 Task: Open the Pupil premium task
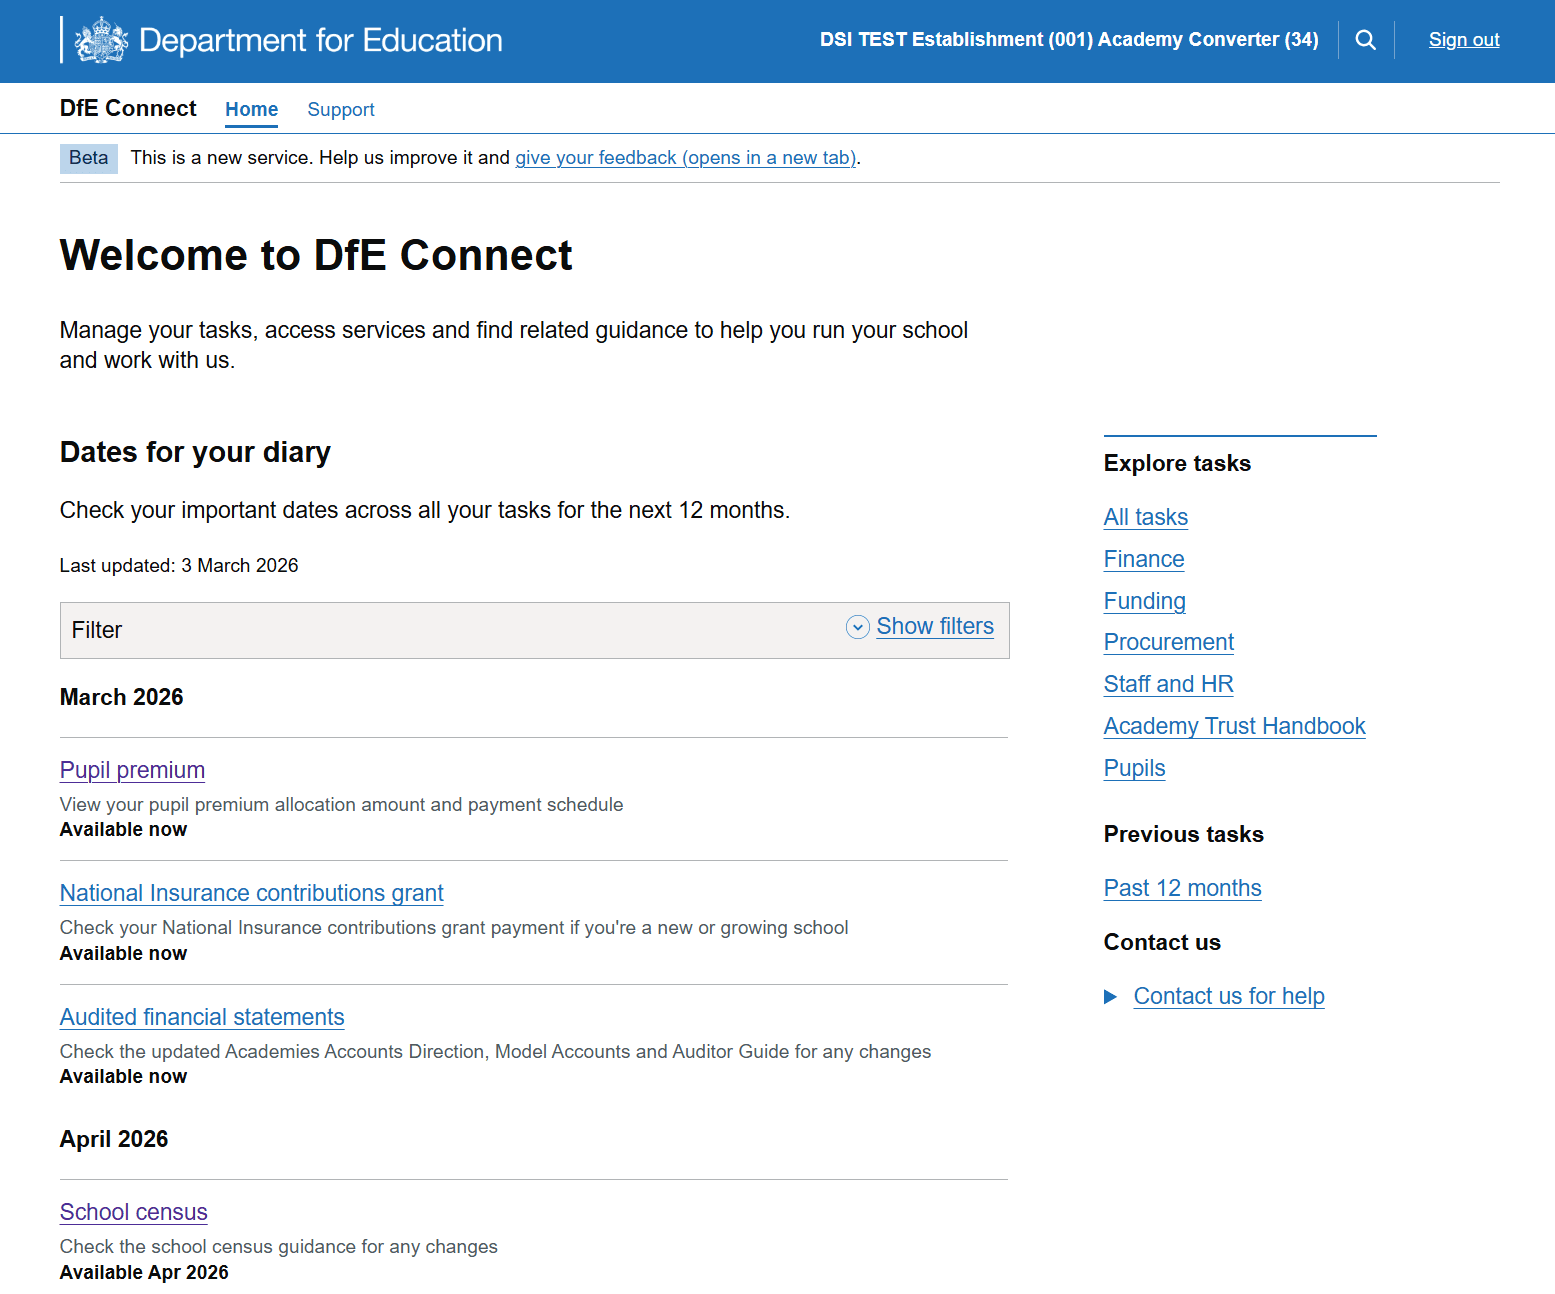132,770
